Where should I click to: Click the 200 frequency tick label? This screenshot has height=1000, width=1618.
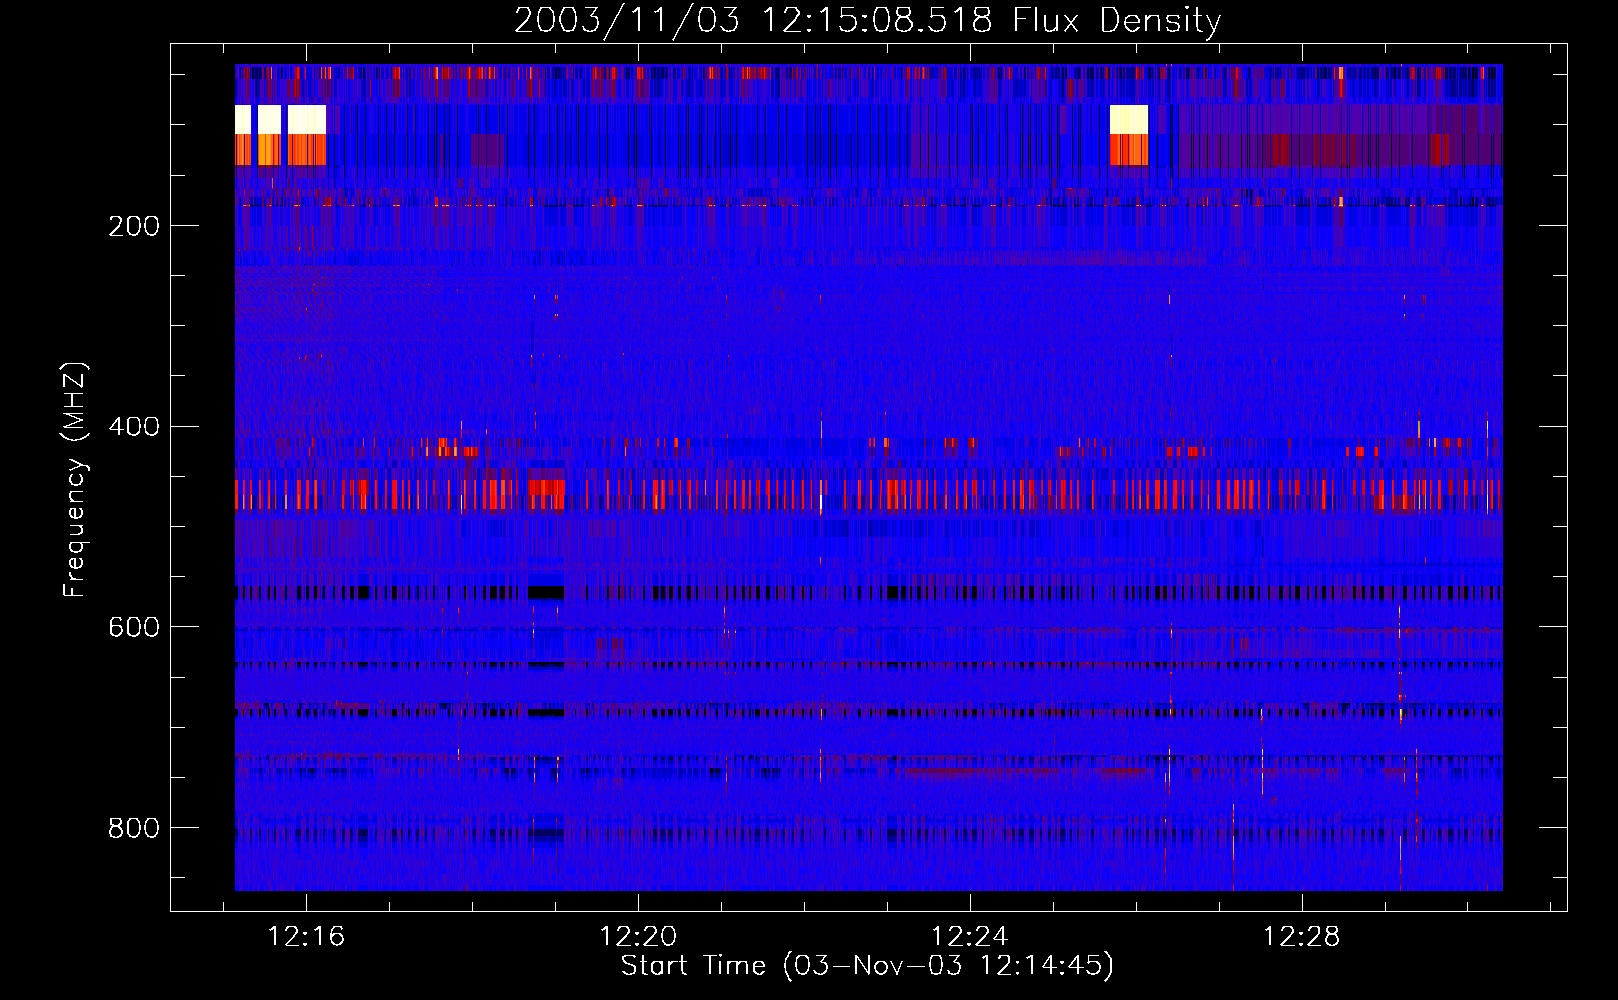(x=134, y=226)
